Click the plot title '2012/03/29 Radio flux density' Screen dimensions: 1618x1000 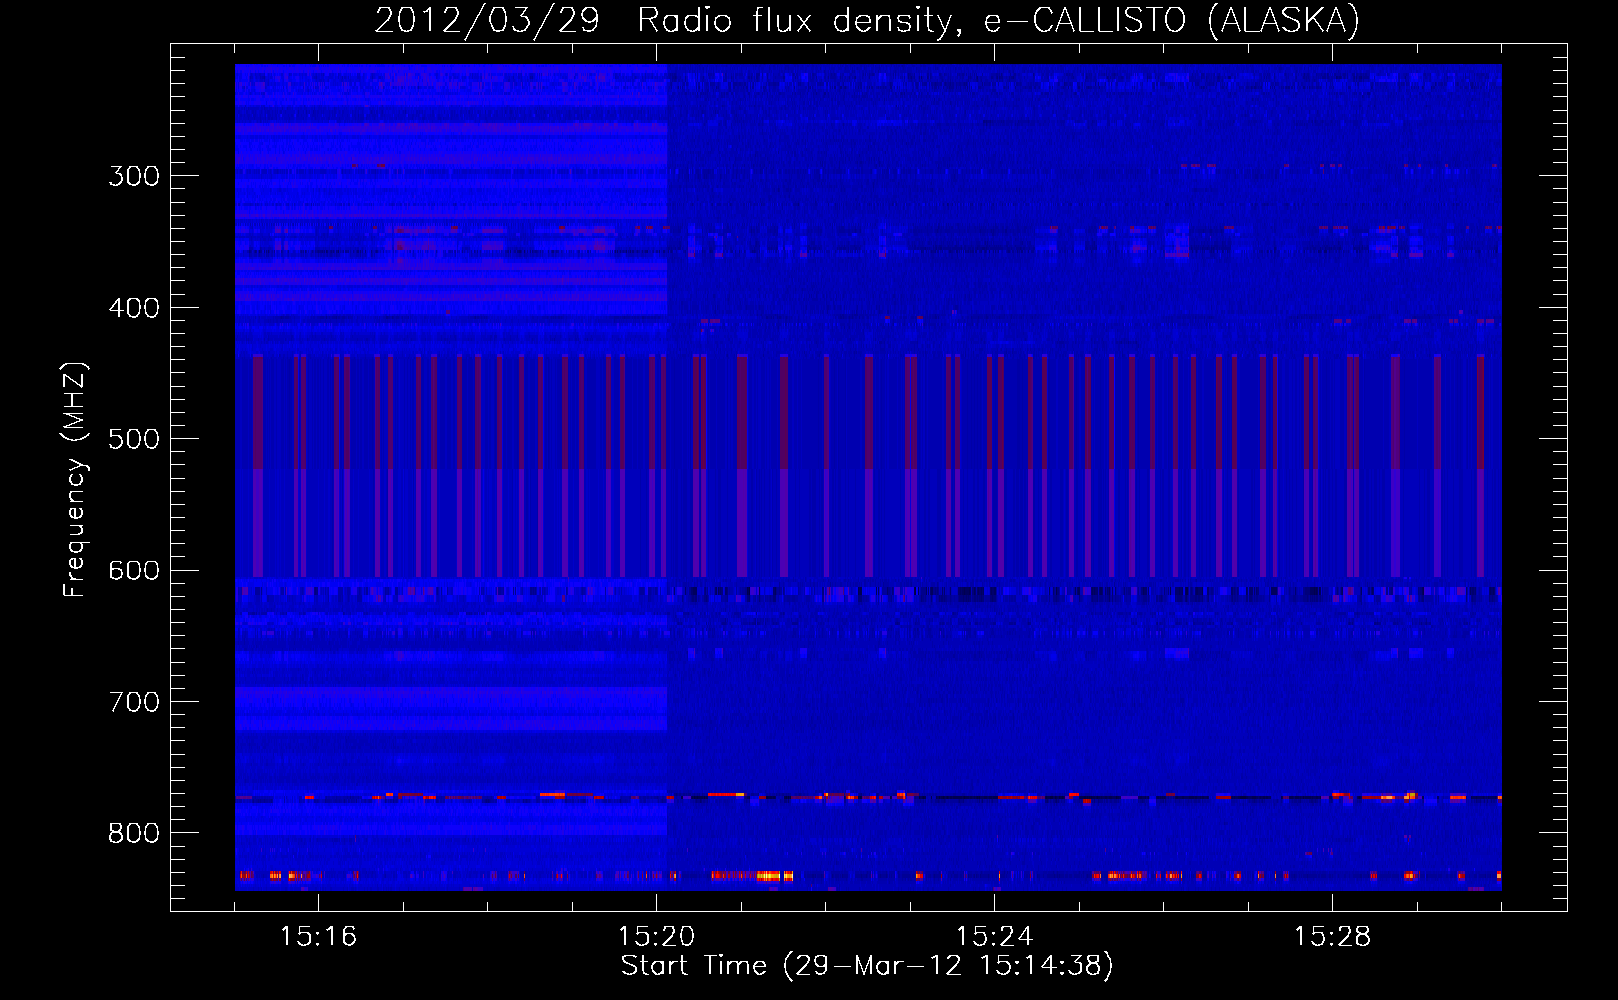click(669, 21)
